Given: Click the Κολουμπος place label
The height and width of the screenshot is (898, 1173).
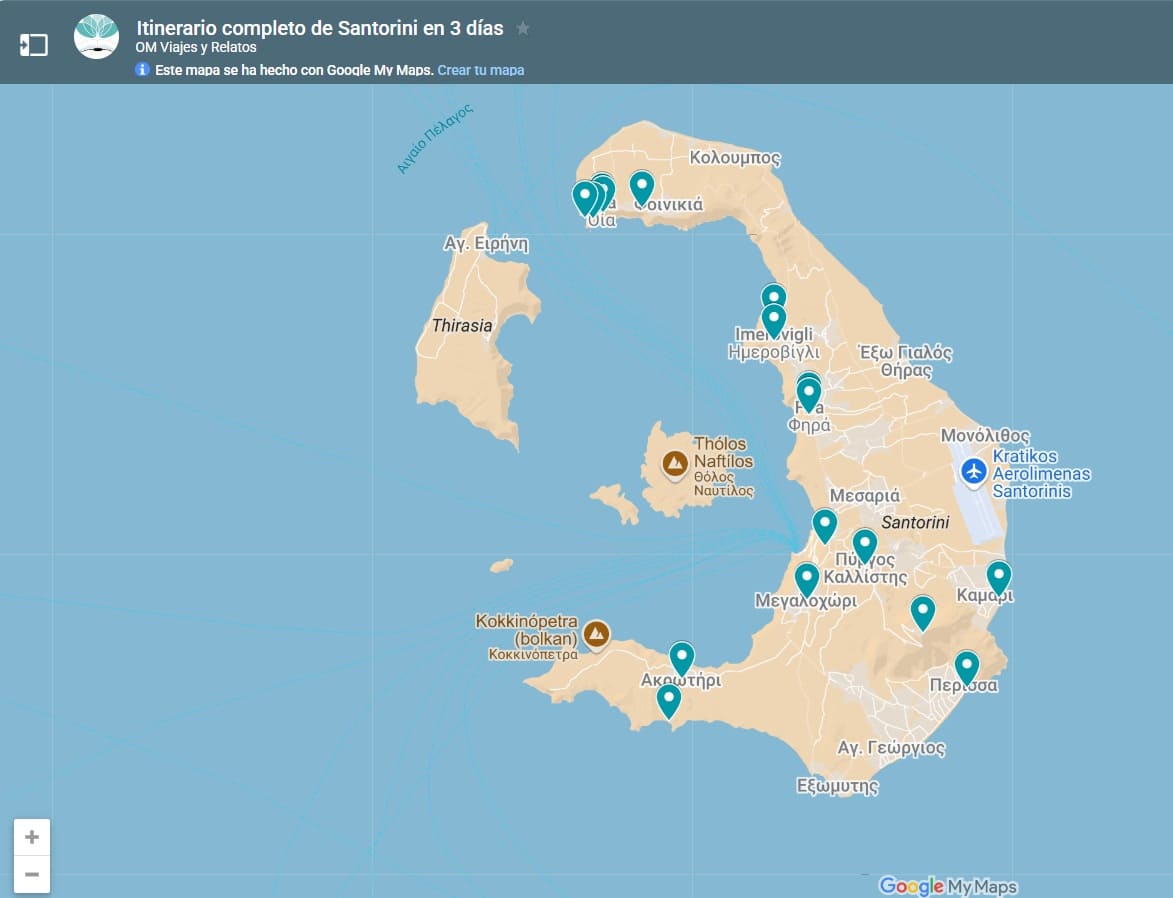Looking at the screenshot, I should (735, 158).
